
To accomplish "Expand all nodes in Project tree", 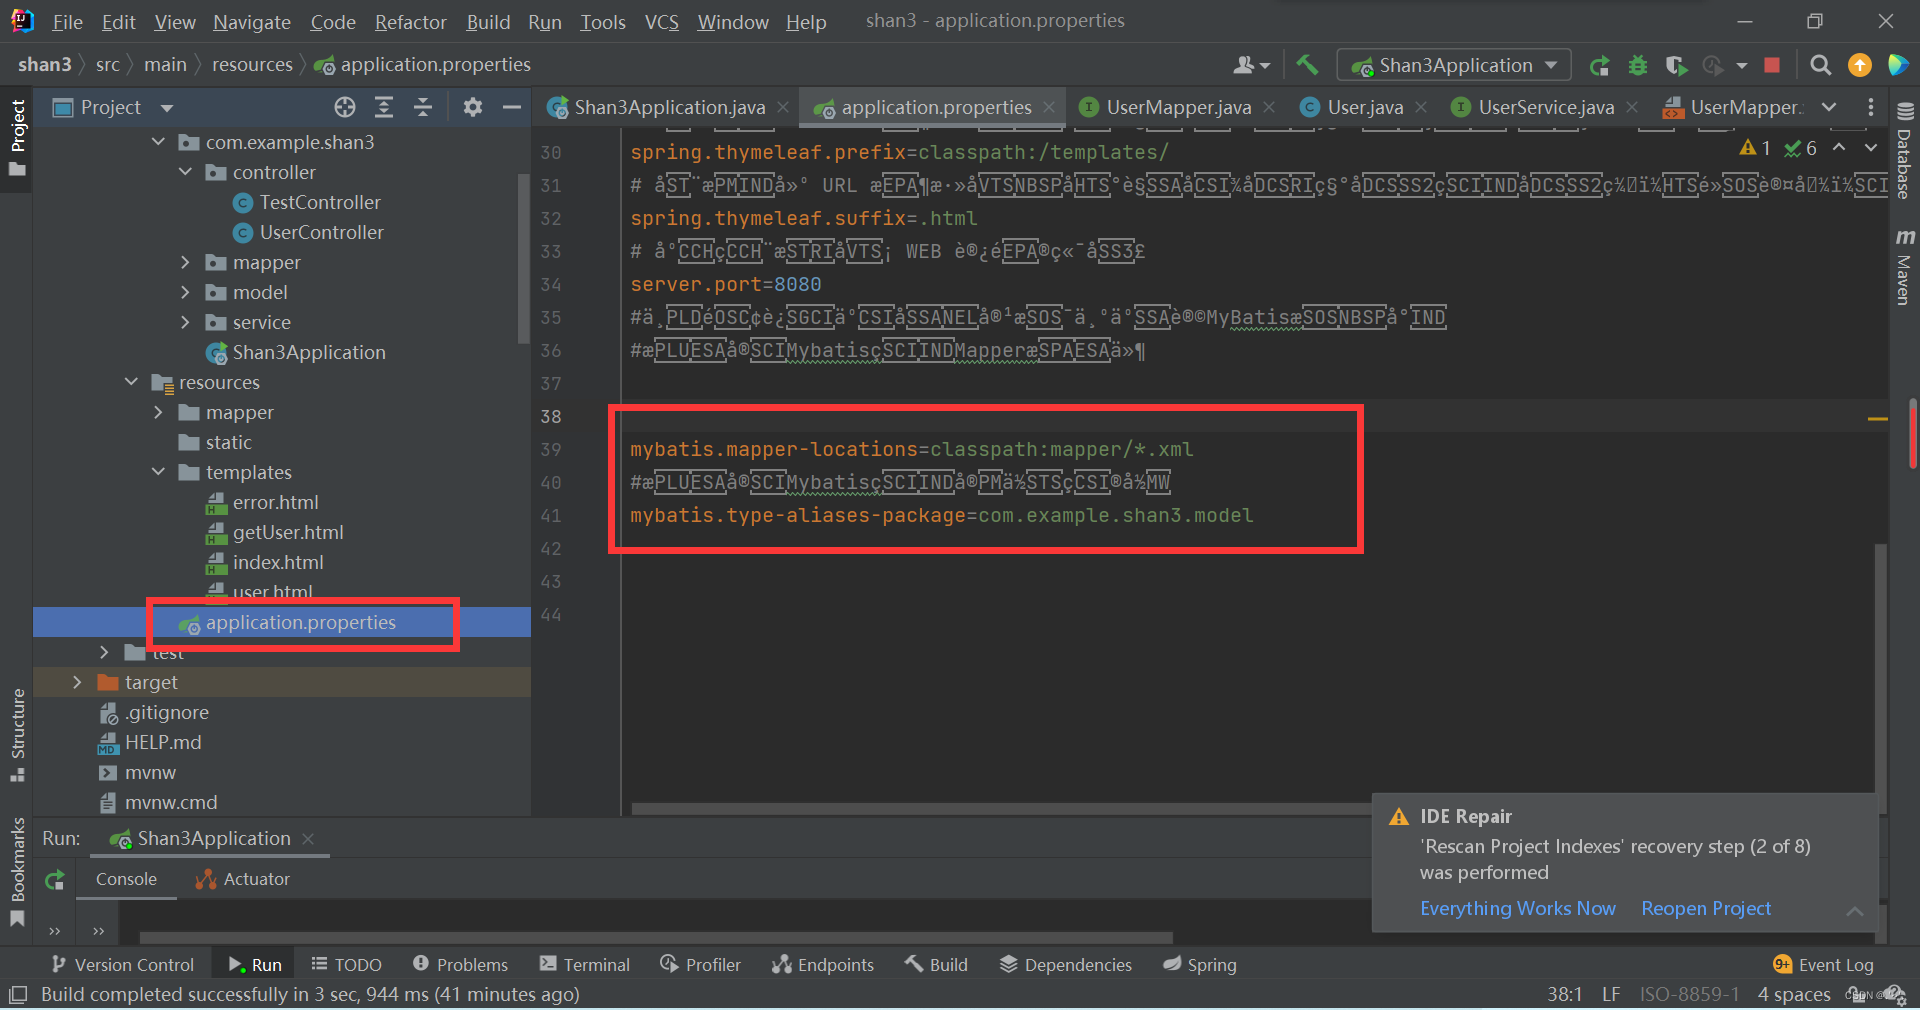I will point(384,107).
